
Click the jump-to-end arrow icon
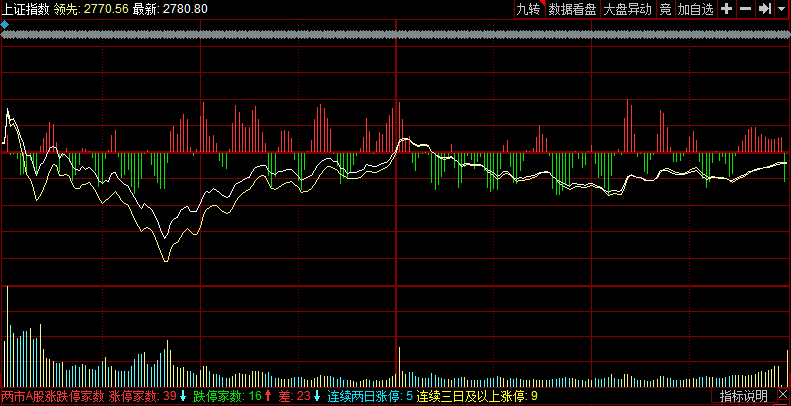764,9
